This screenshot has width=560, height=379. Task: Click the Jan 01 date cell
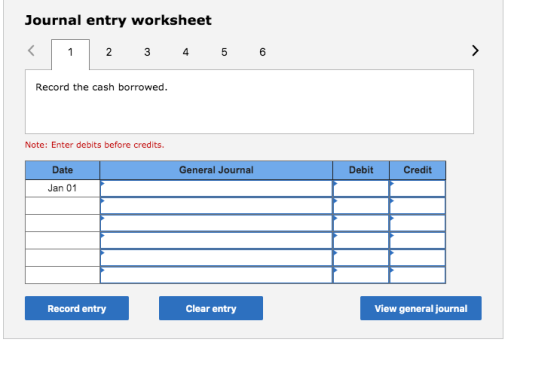[x=62, y=188]
